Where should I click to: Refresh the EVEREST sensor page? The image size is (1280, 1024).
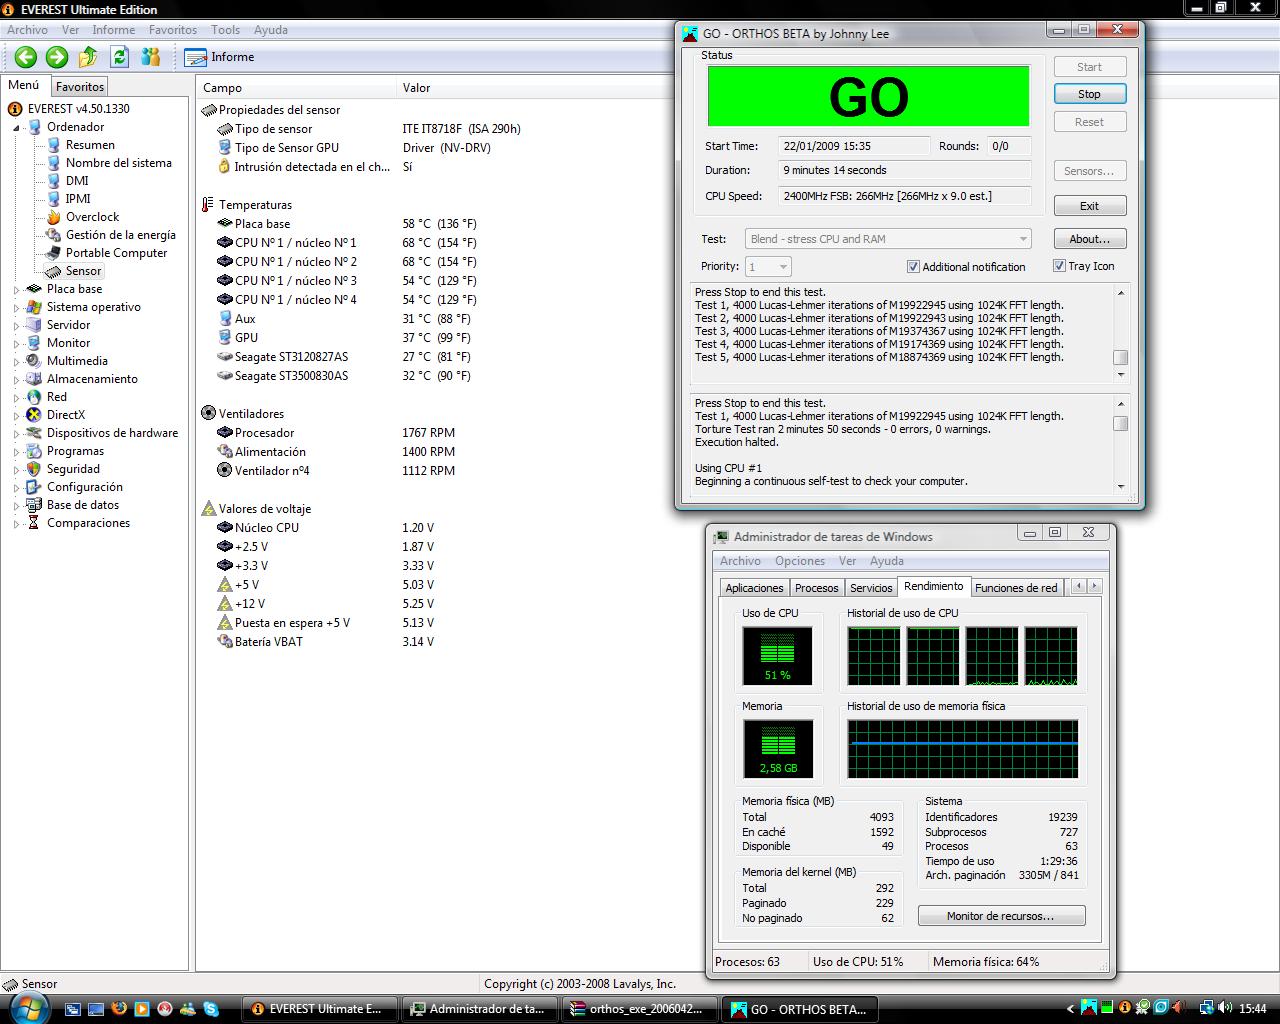[120, 57]
